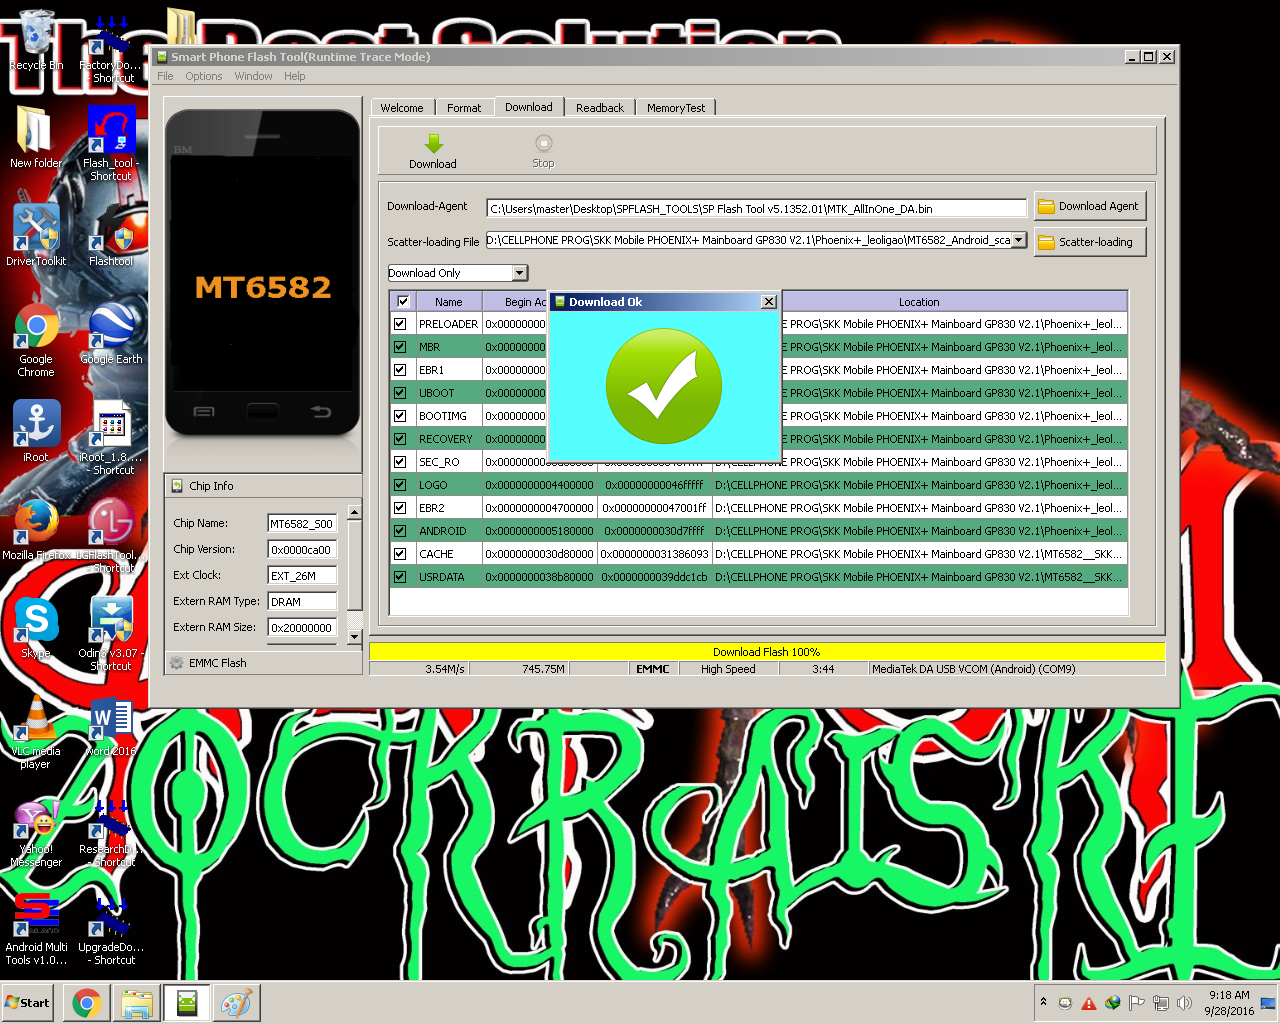The width and height of the screenshot is (1280, 1024).
Task: Open the Odin3 v3.07 desktop shortcut
Action: pos(111,623)
